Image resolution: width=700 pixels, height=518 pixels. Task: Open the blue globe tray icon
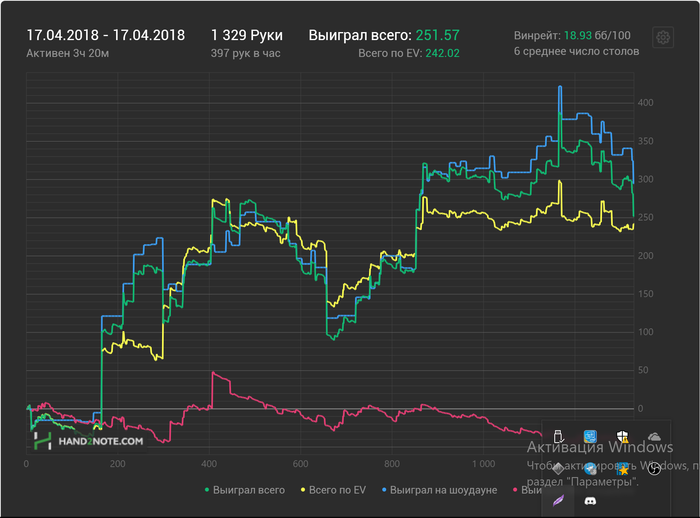click(x=590, y=469)
